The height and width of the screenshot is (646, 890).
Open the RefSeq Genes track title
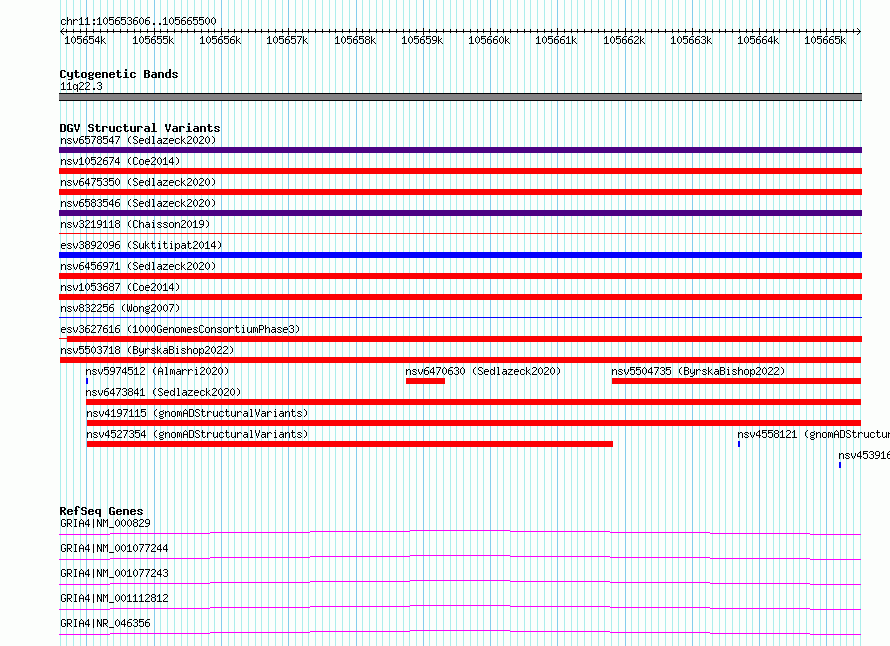pyautogui.click(x=101, y=511)
